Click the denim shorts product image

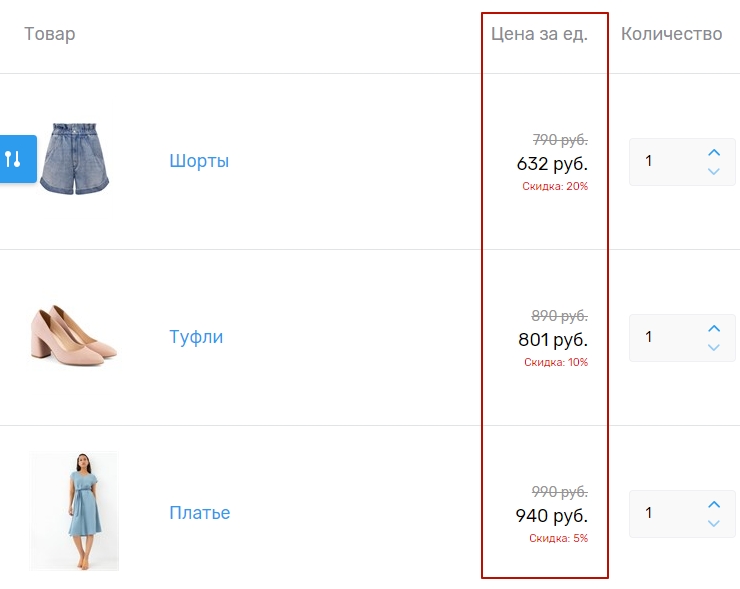point(75,159)
